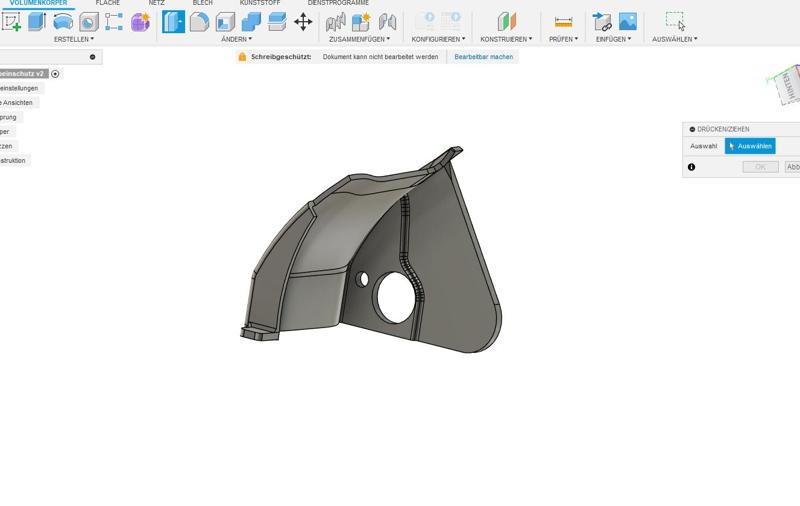Click the 'Schreibgeschützt:' label

[x=281, y=57]
